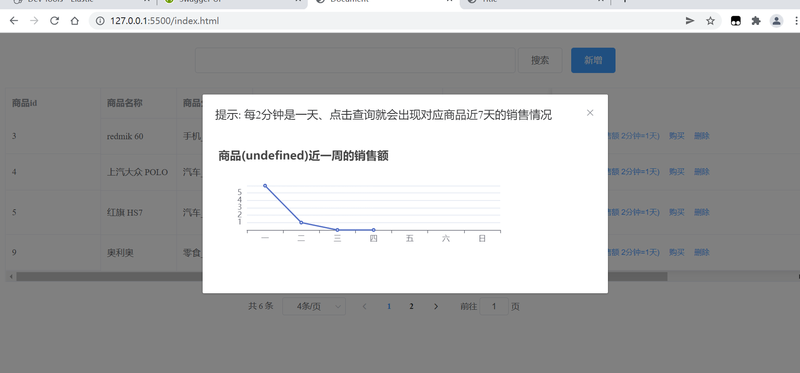
Task: Bookmark this page with the star icon
Action: (710, 21)
